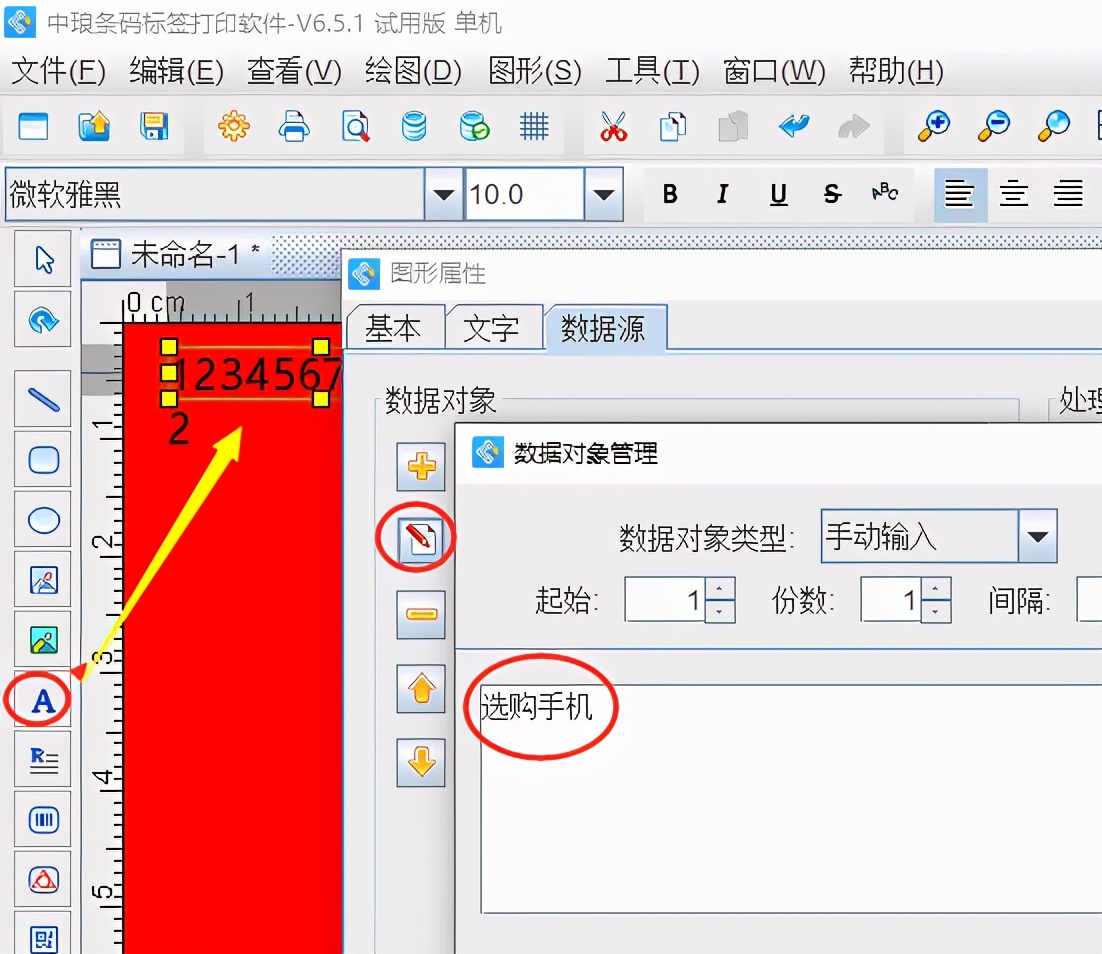
Task: Toggle bold text formatting
Action: coord(669,194)
